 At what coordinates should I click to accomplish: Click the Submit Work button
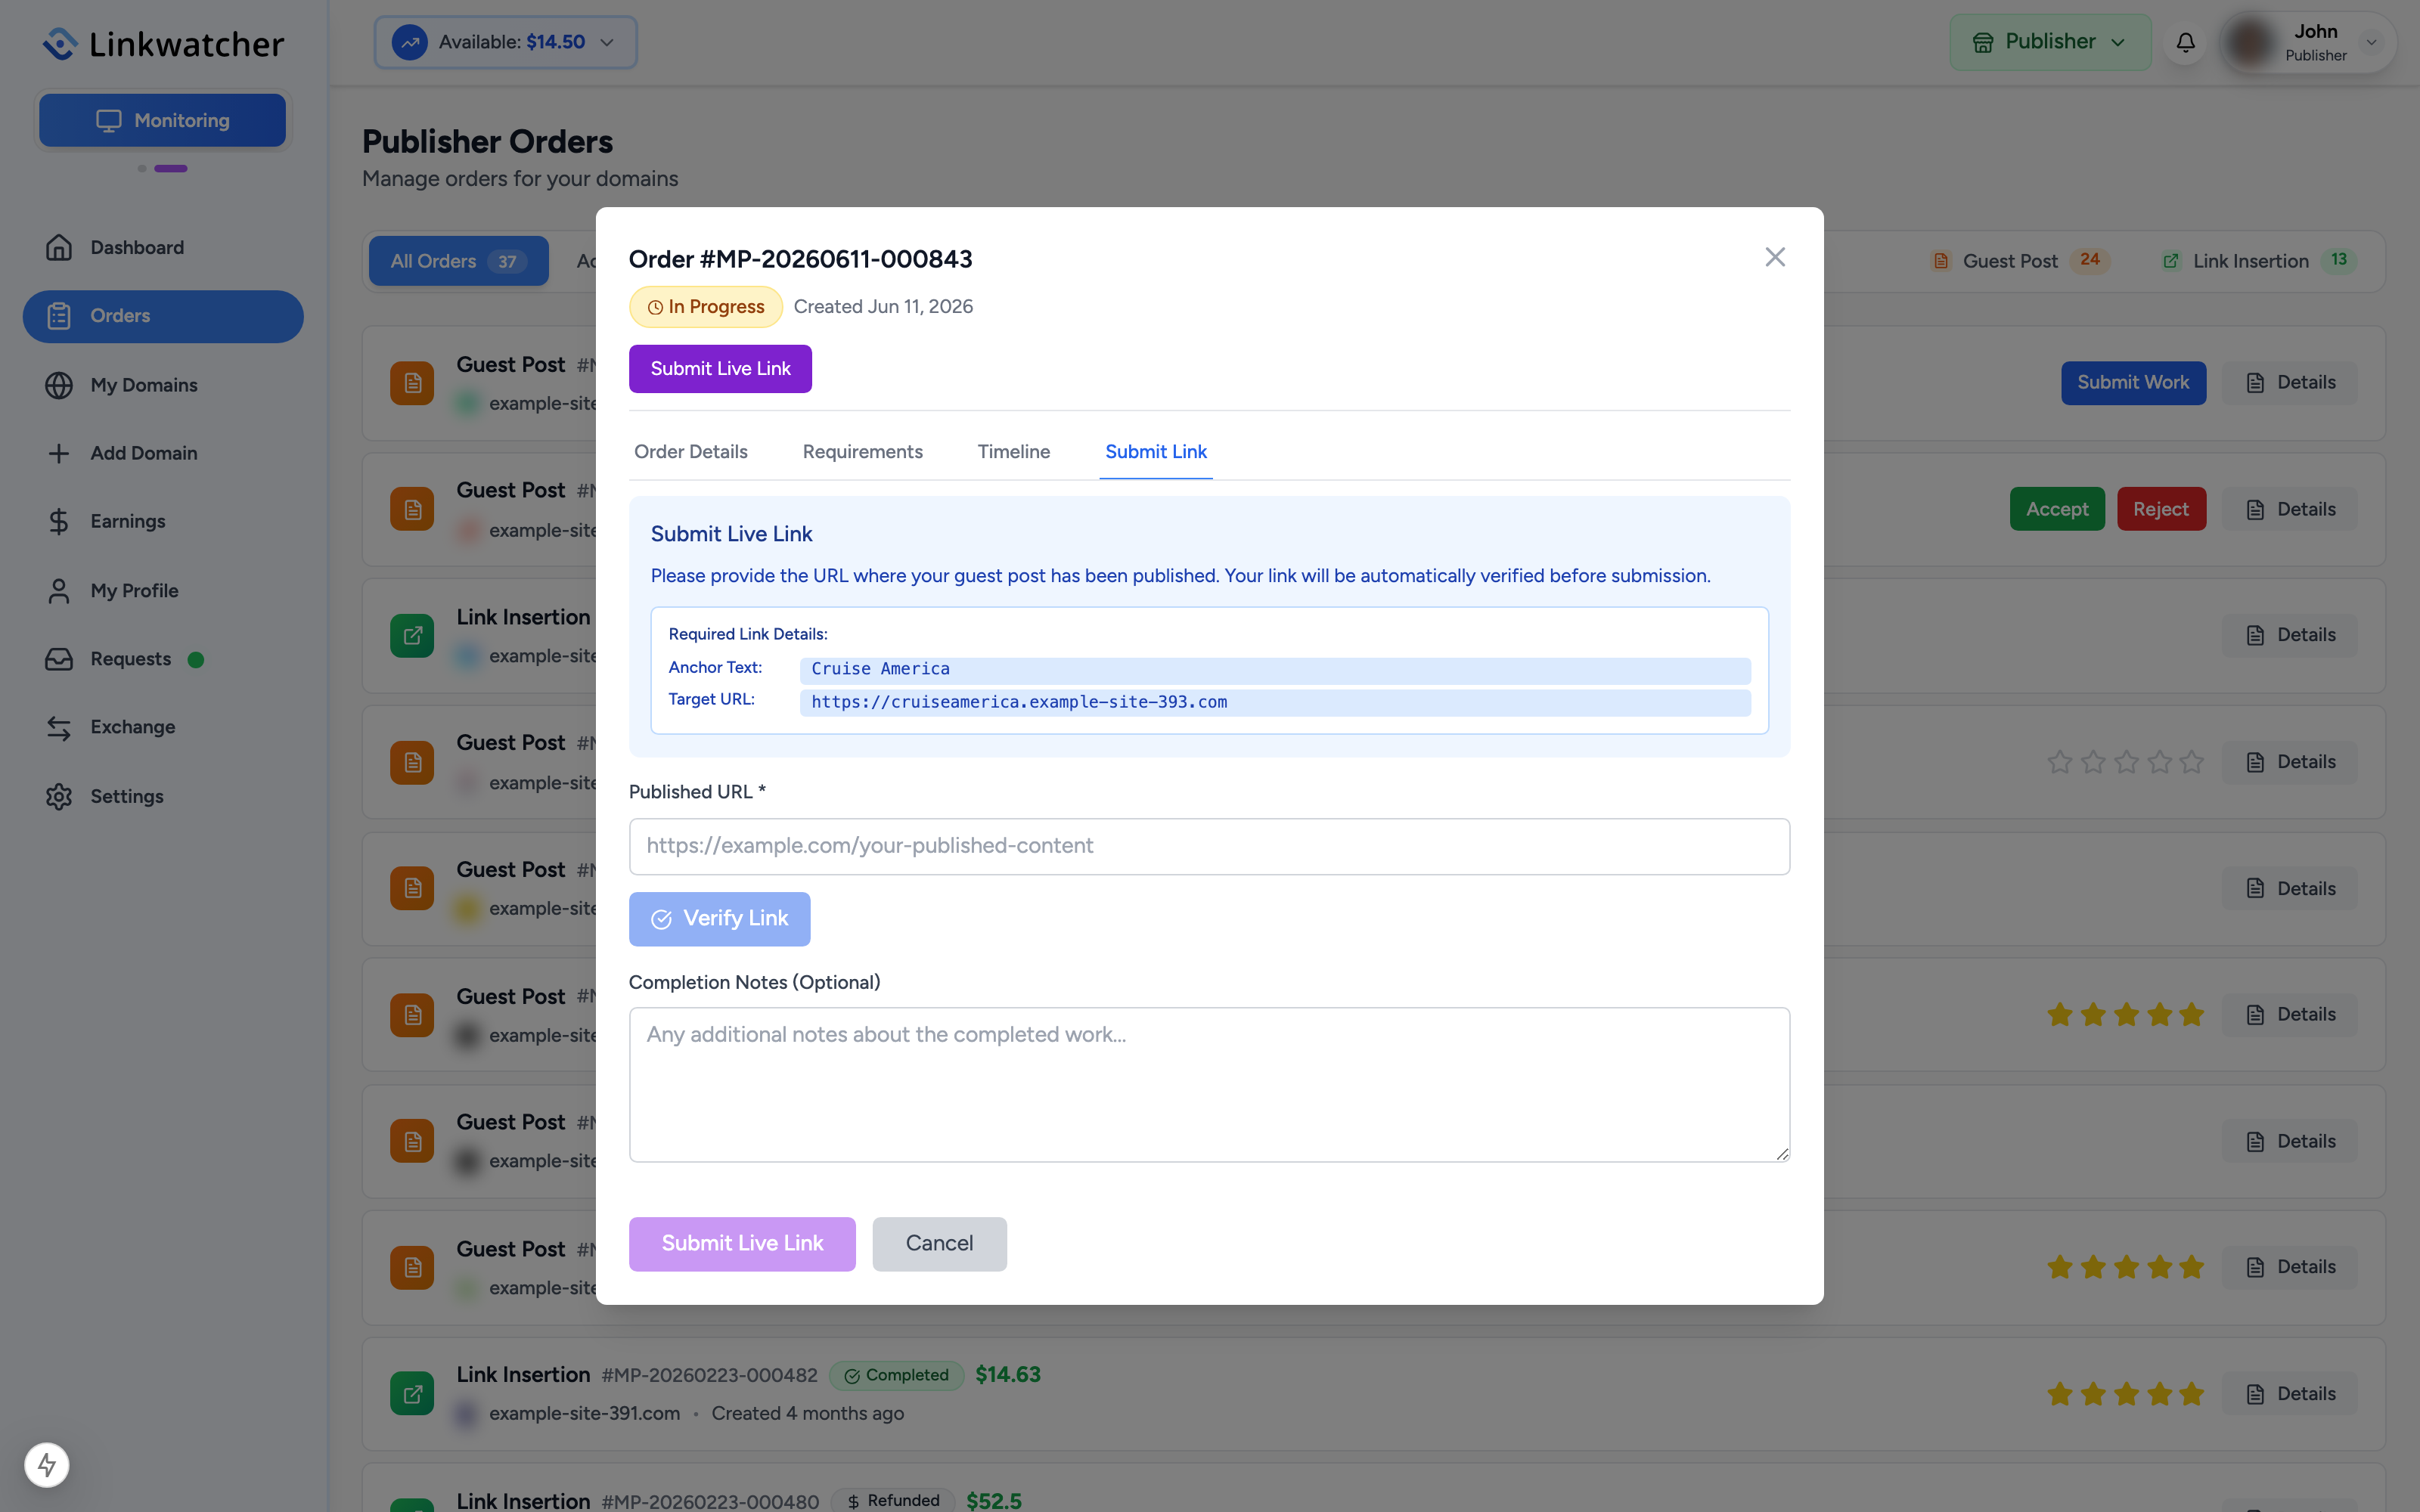pos(2133,383)
